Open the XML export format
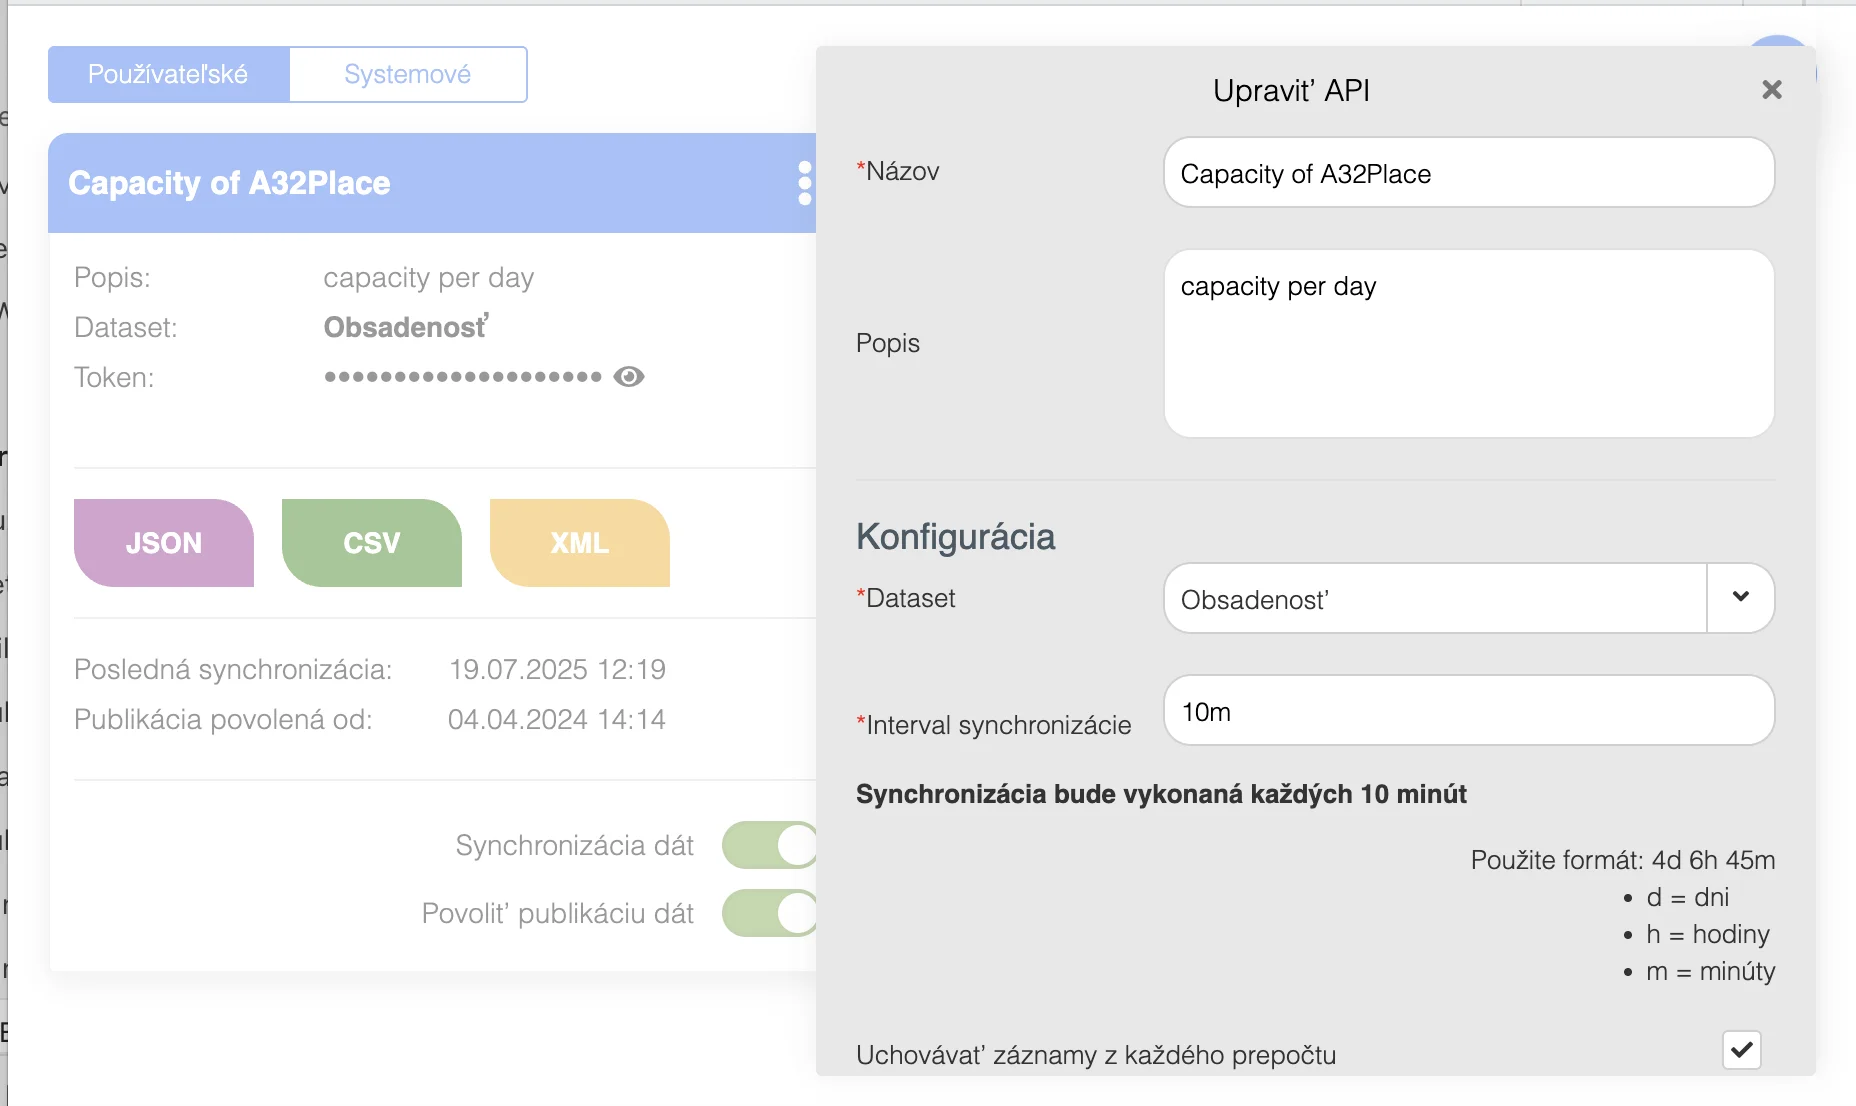 [x=579, y=543]
